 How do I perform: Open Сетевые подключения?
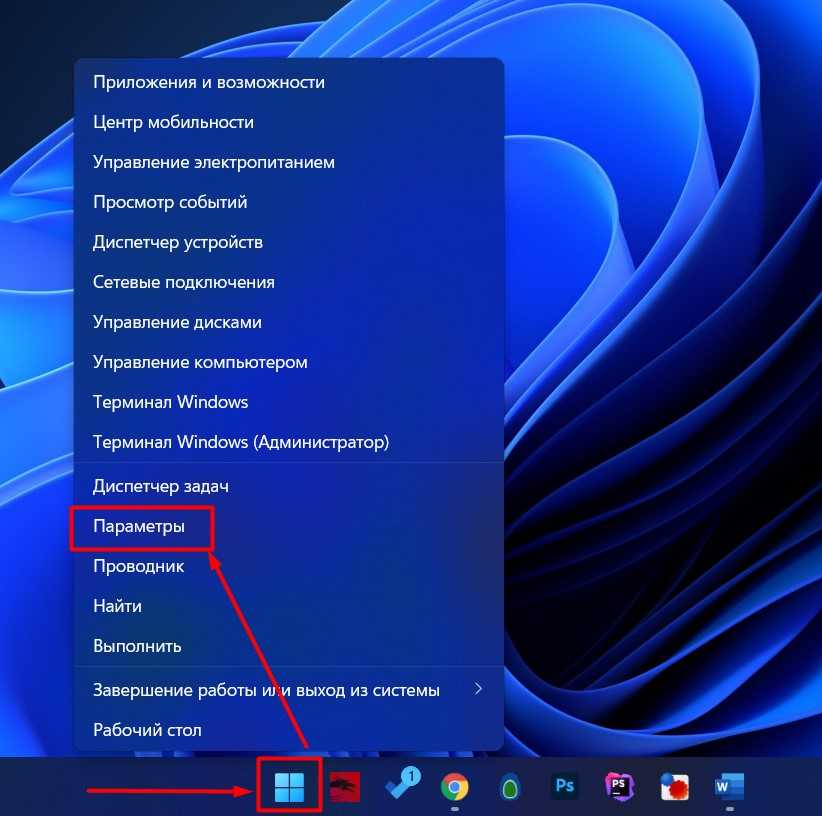[183, 282]
